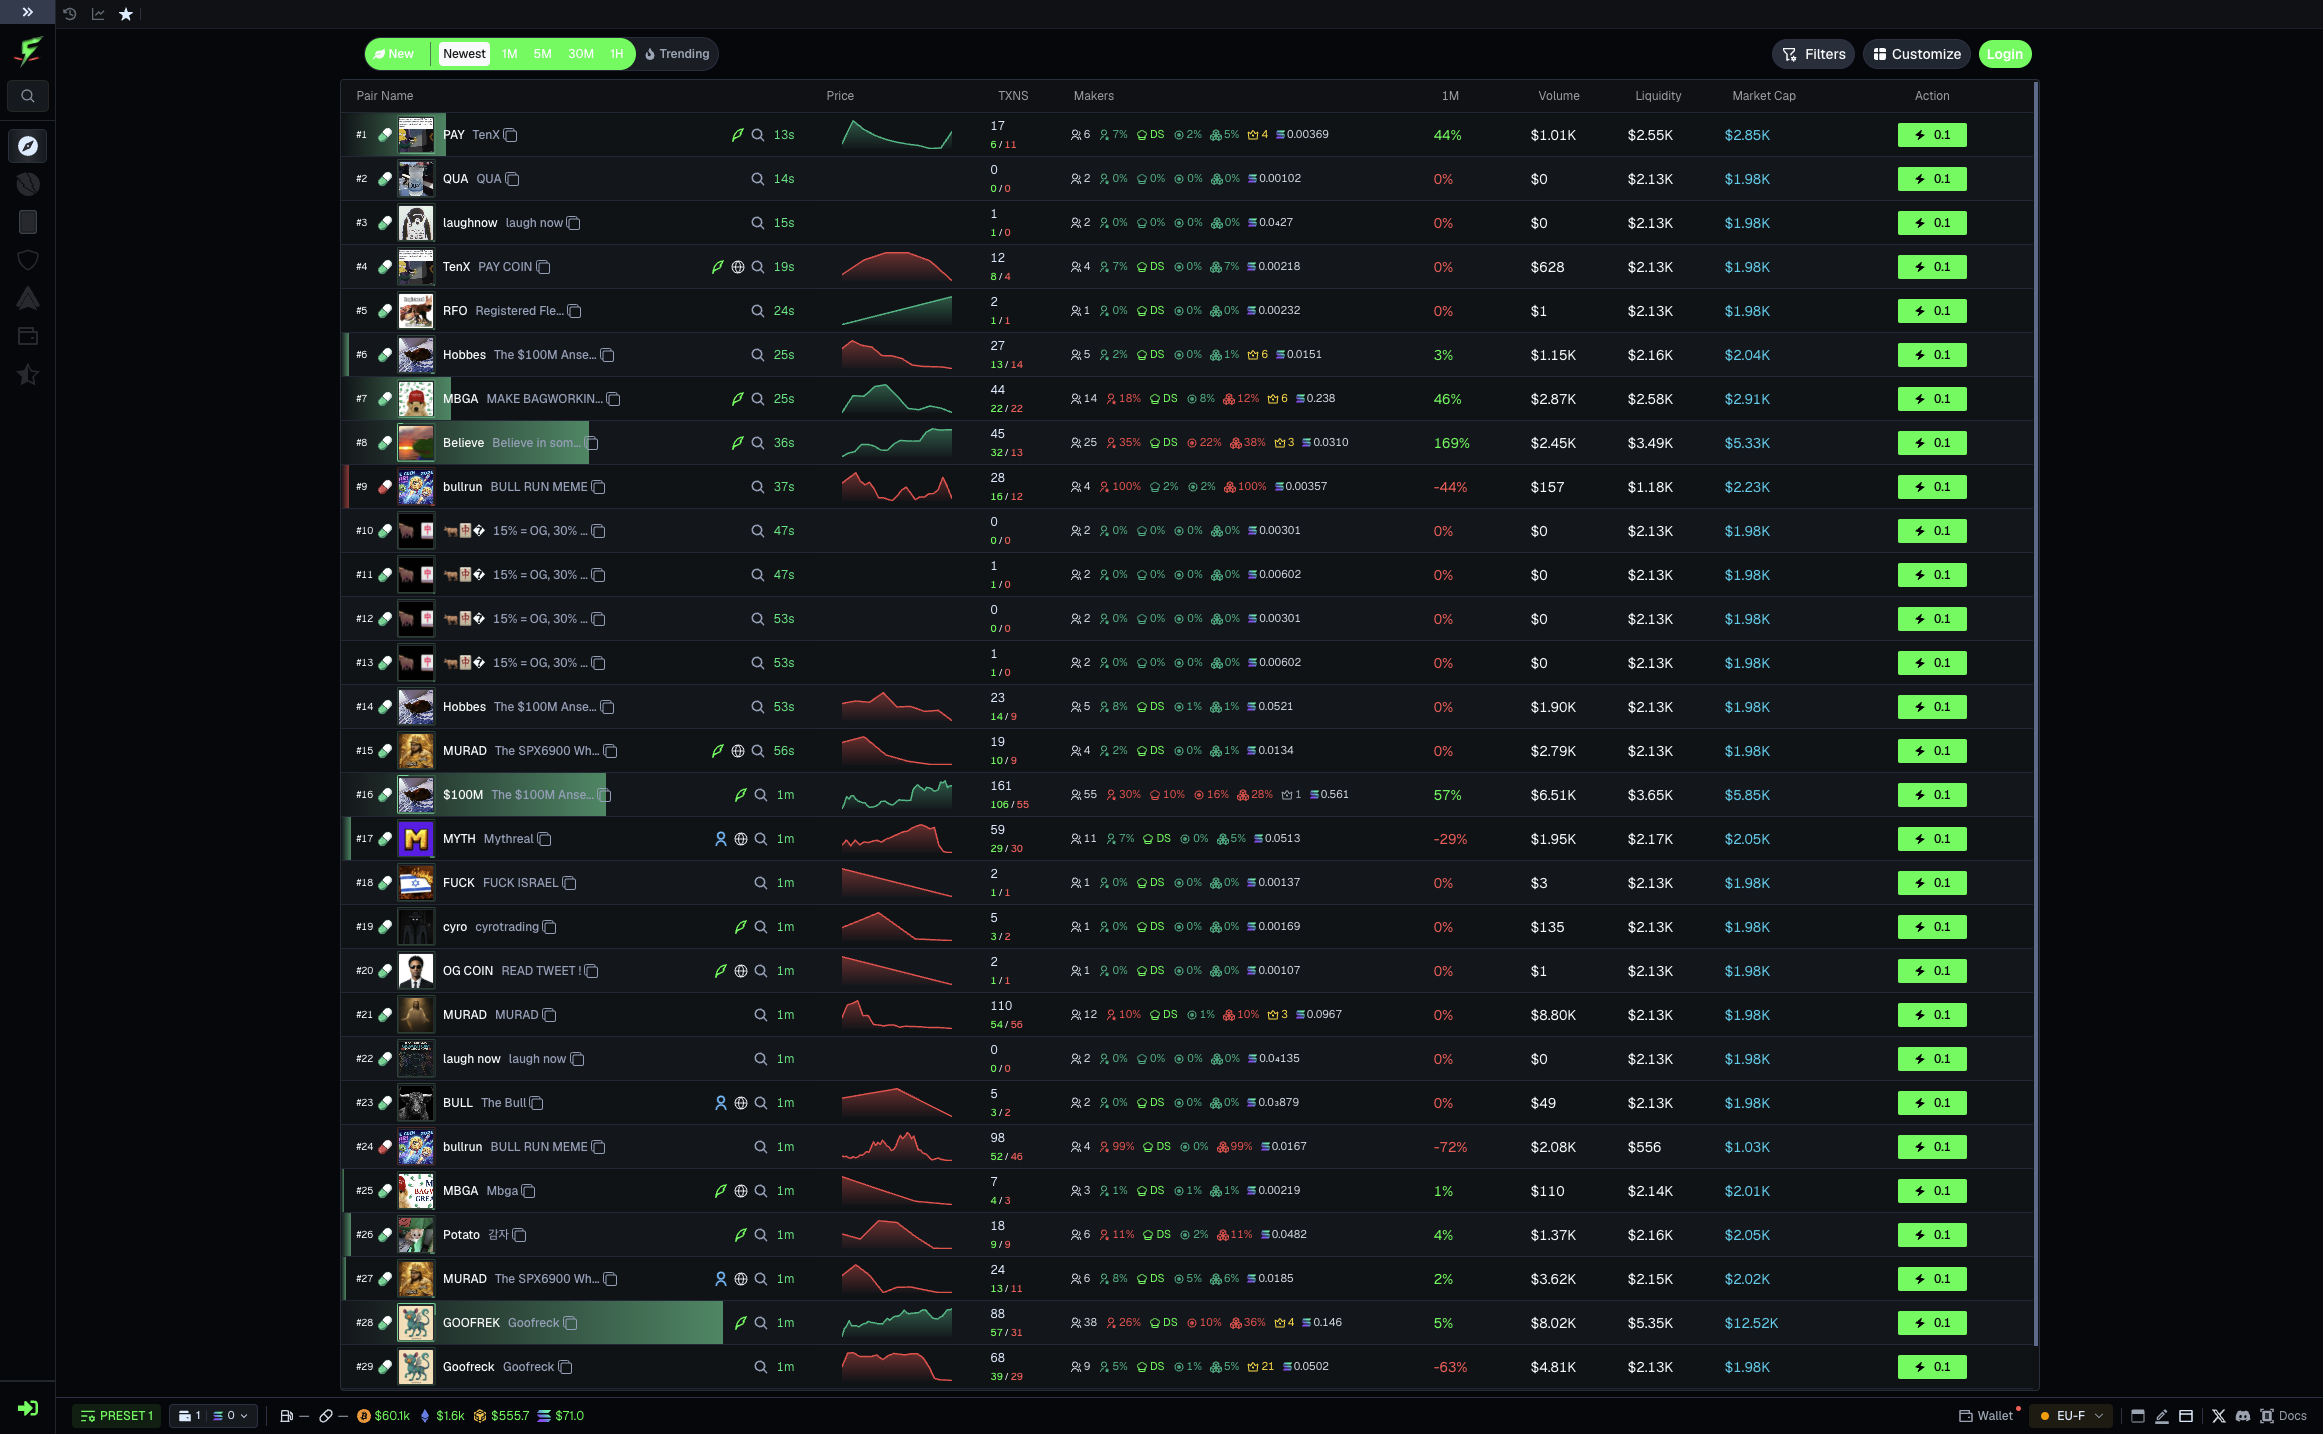
Task: Expand the sidebar with double chevron
Action: pos(27,13)
